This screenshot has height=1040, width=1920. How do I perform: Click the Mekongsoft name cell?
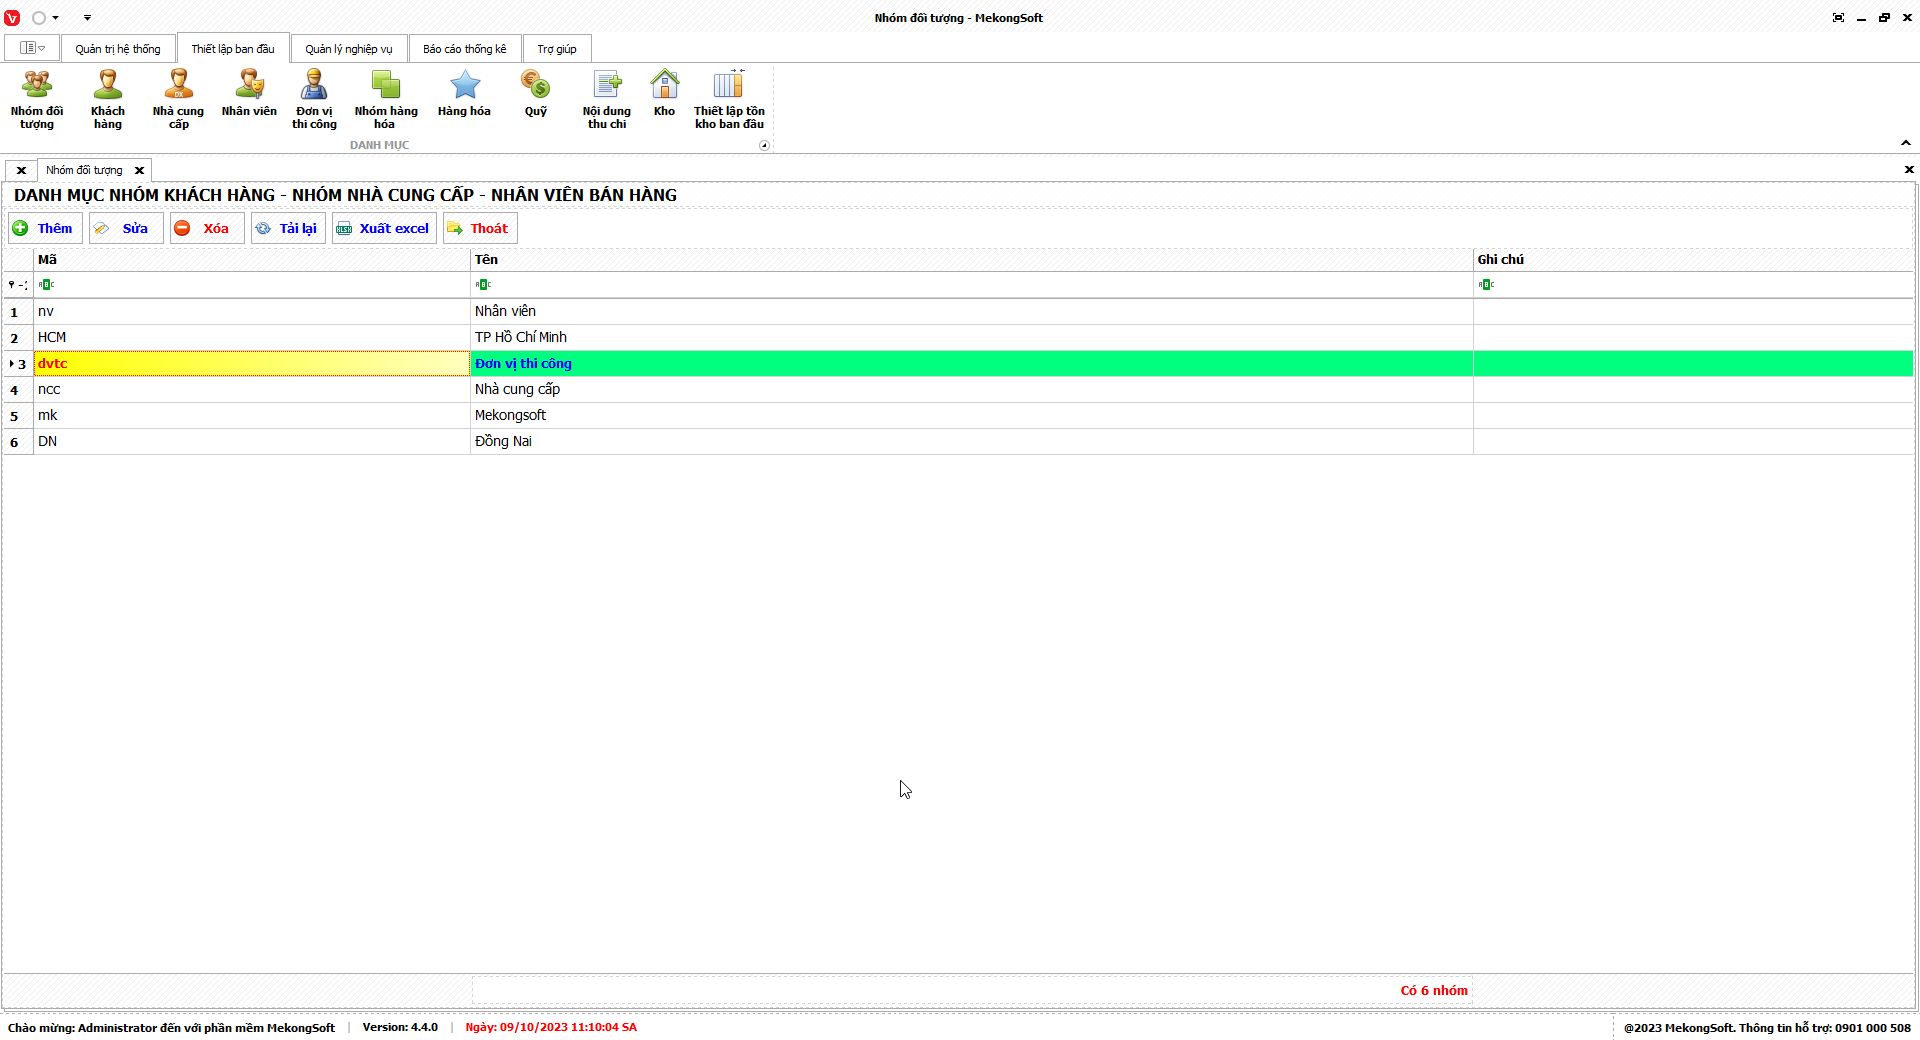click(971, 416)
